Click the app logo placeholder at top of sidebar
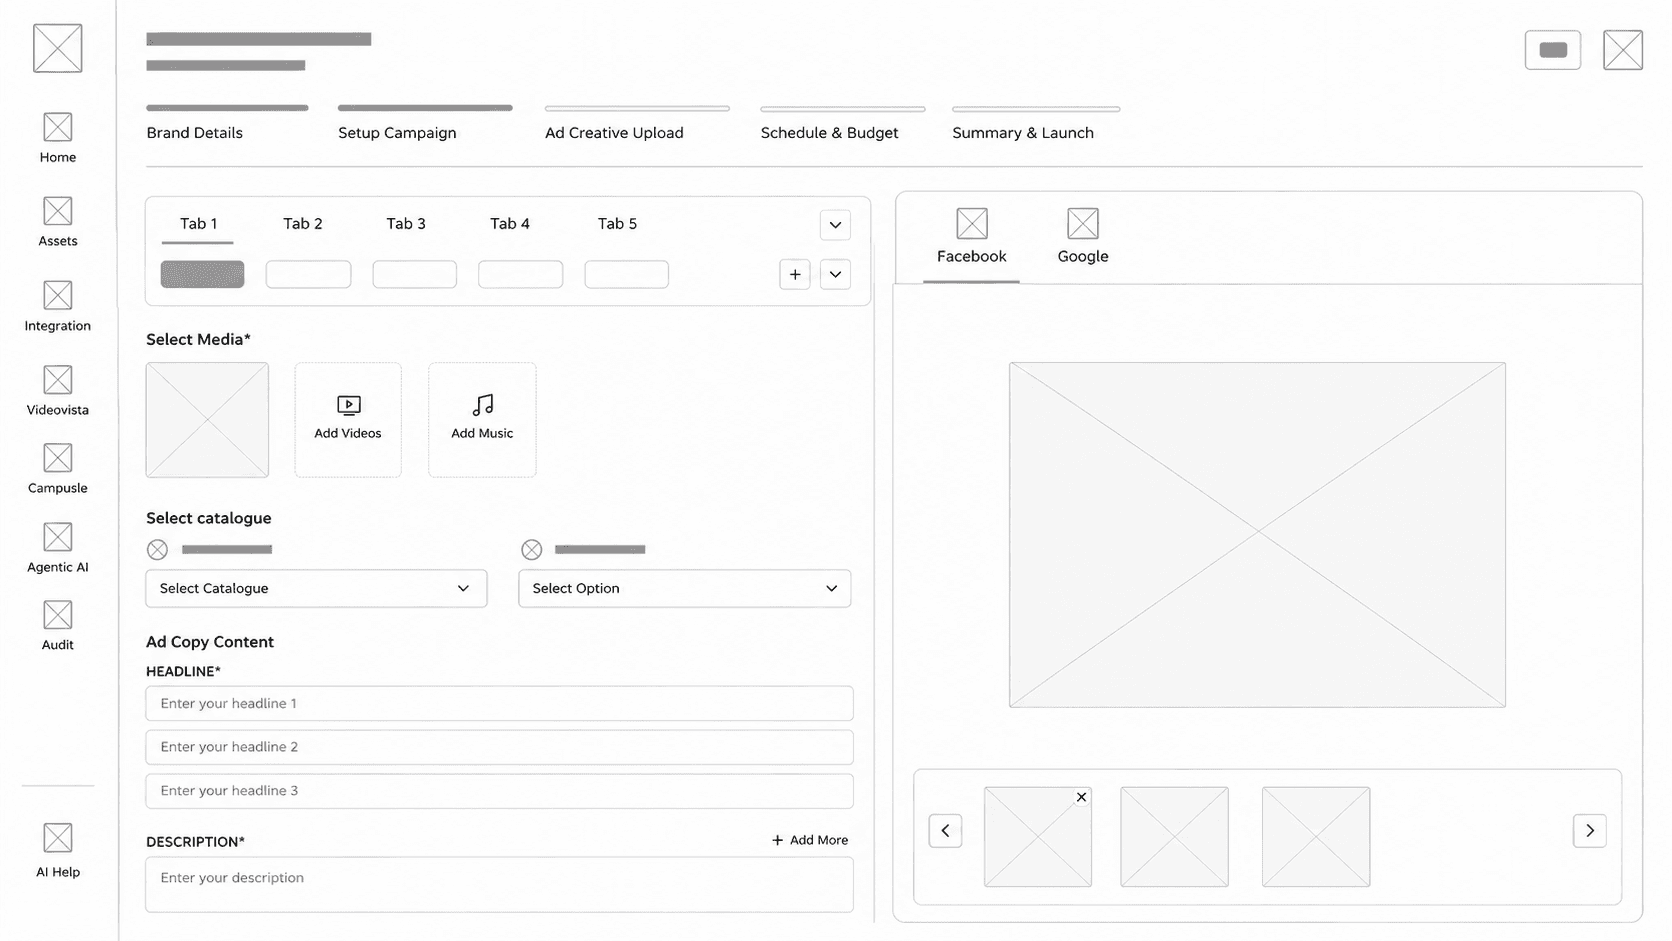This screenshot has width=1672, height=941. [x=58, y=48]
